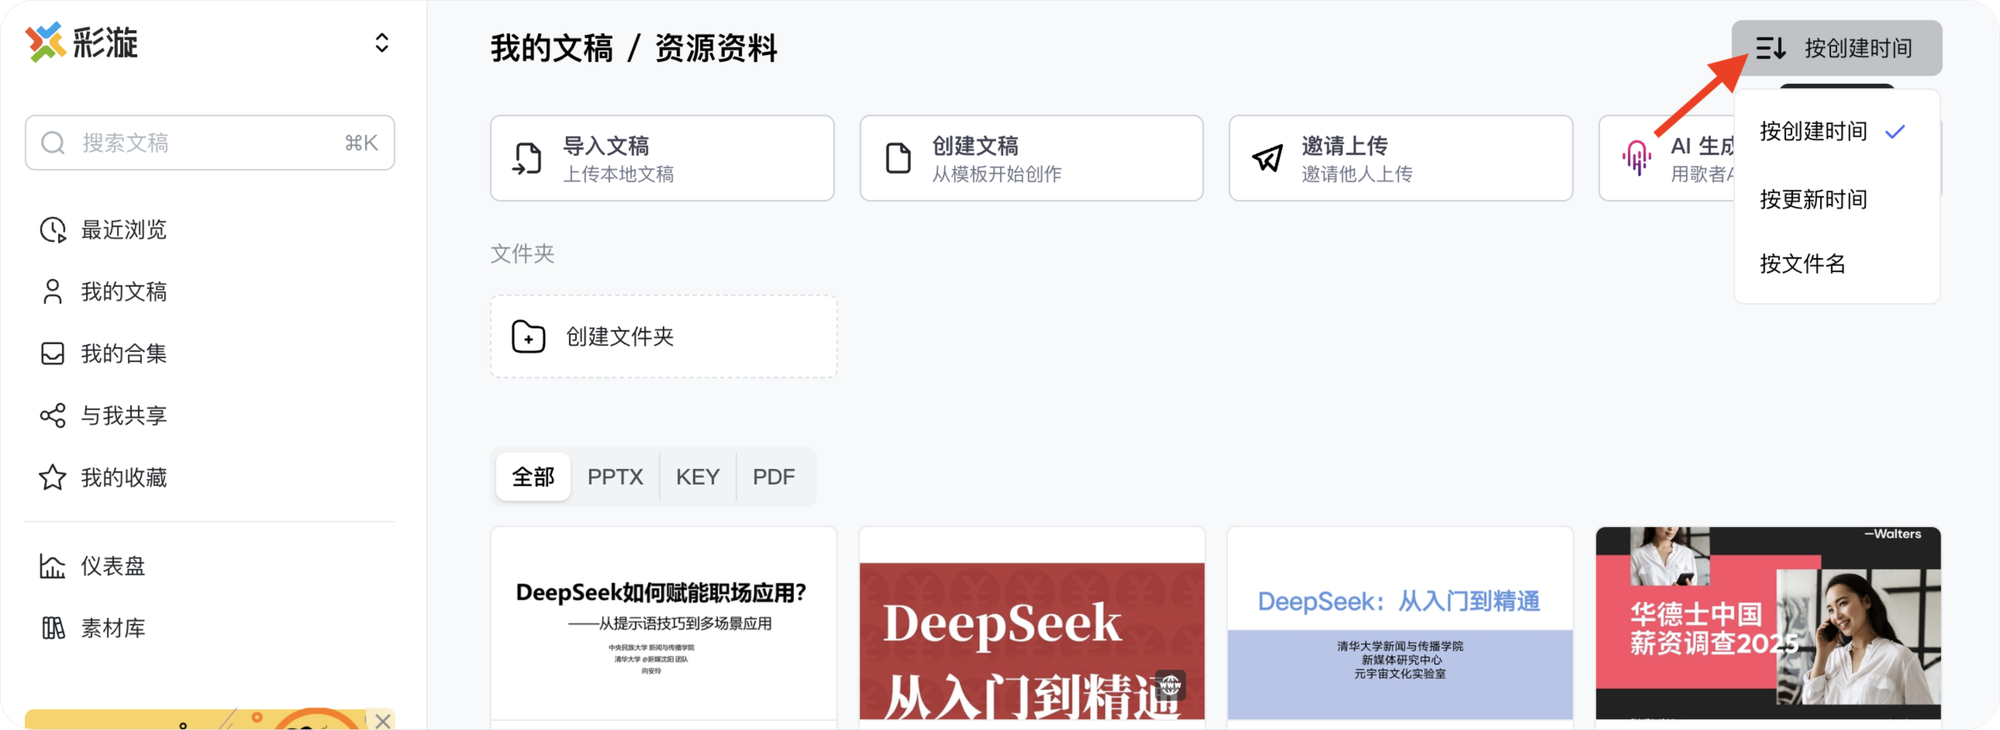Select the PPTX filter tab
This screenshot has height=730, width=2000.
click(615, 477)
